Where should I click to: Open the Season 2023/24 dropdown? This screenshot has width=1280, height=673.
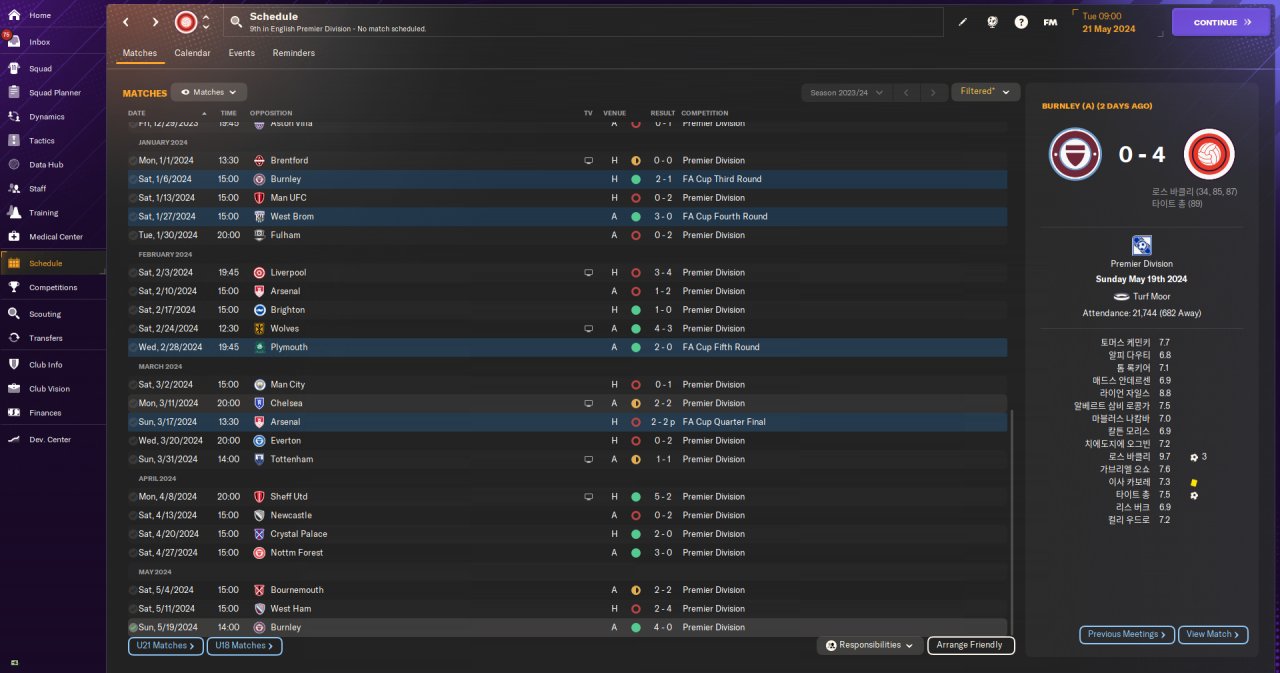click(x=846, y=92)
